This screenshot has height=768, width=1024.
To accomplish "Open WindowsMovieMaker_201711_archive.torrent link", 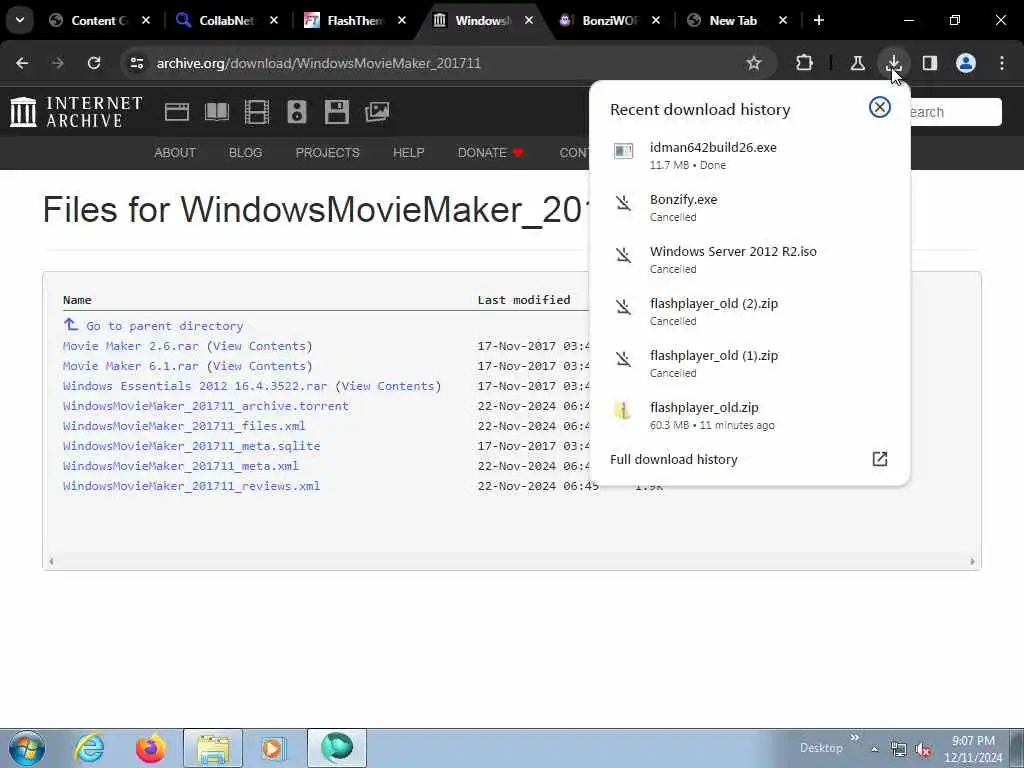I will [206, 406].
